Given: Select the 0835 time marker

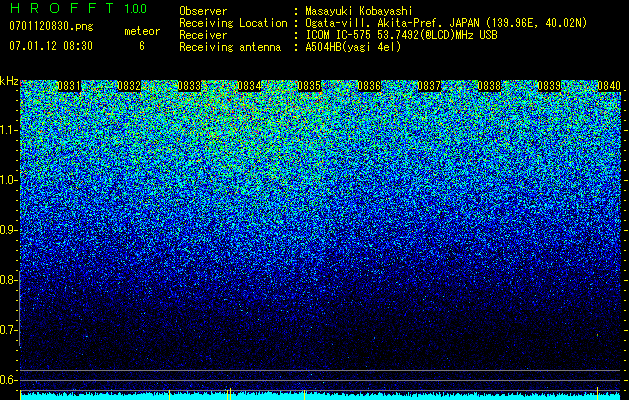Looking at the screenshot, I should click(x=309, y=86).
